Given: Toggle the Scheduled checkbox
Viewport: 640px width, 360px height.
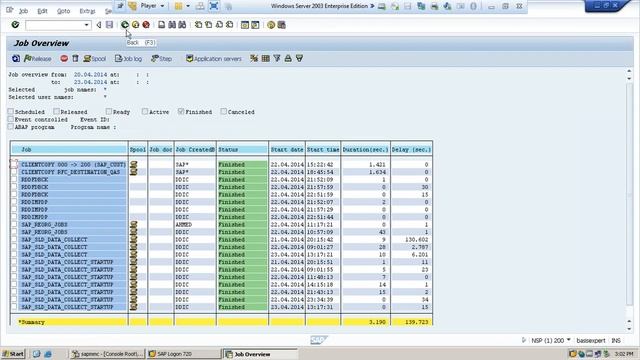Looking at the screenshot, I should pos(11,111).
